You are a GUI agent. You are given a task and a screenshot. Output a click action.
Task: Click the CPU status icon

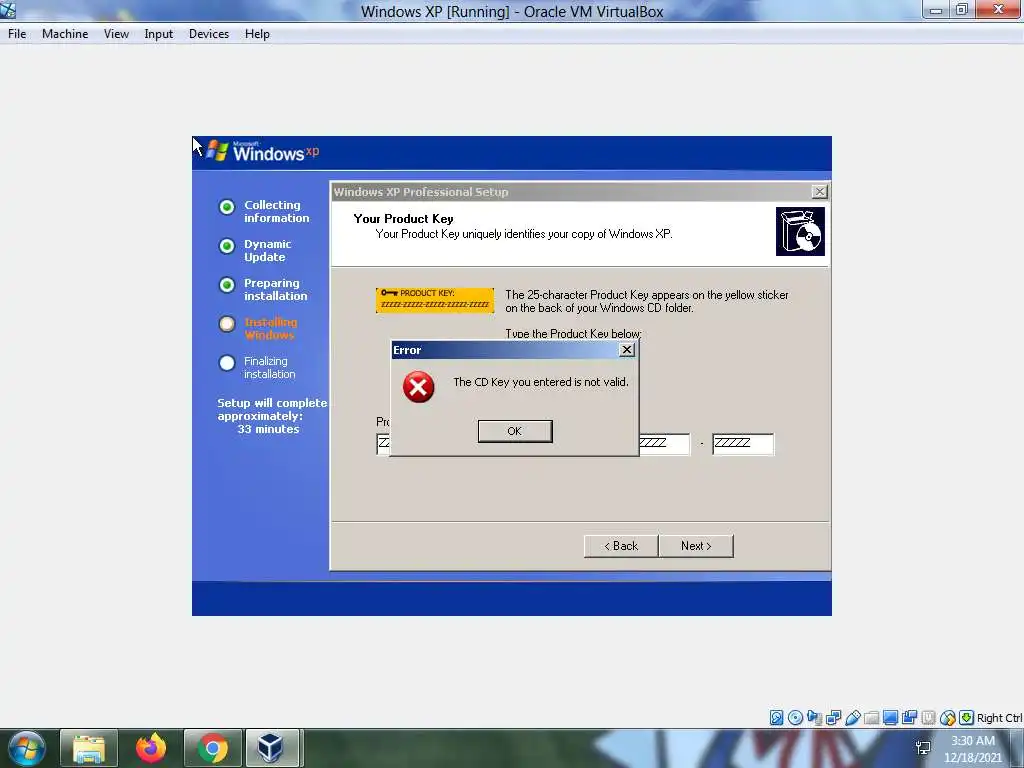pyautogui.click(x=928, y=718)
